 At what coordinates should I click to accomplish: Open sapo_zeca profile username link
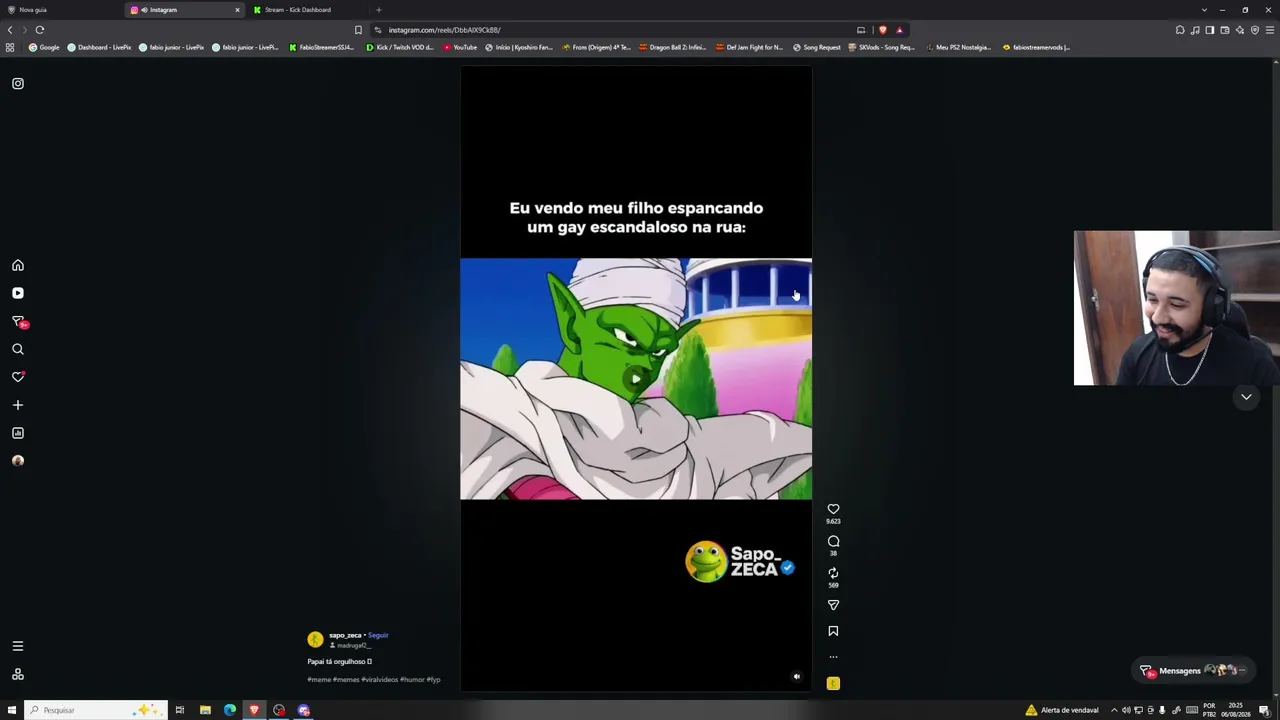345,635
